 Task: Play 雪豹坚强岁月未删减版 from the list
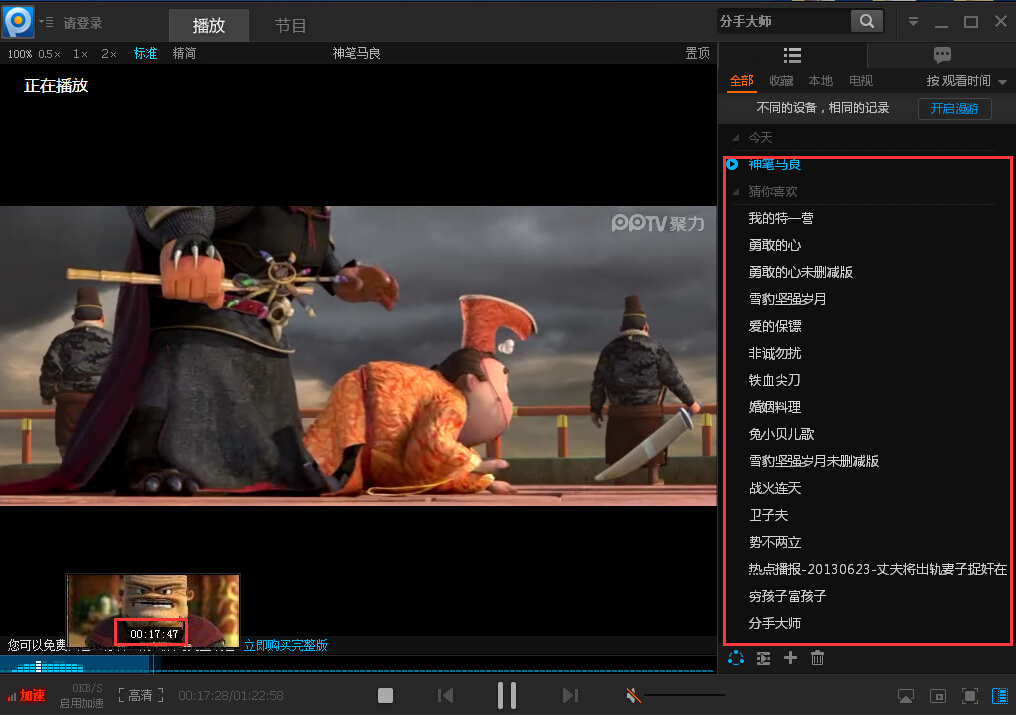[813, 461]
